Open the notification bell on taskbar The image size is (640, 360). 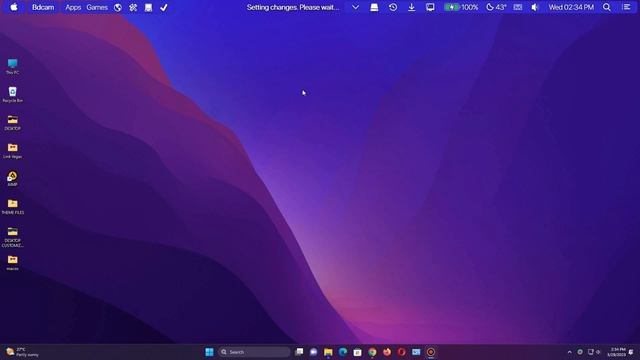pyautogui.click(x=631, y=352)
